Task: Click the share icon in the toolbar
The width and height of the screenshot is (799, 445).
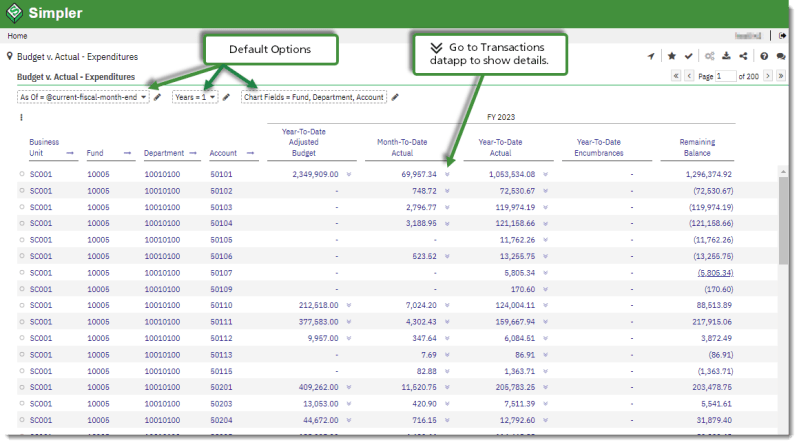Action: [x=743, y=56]
